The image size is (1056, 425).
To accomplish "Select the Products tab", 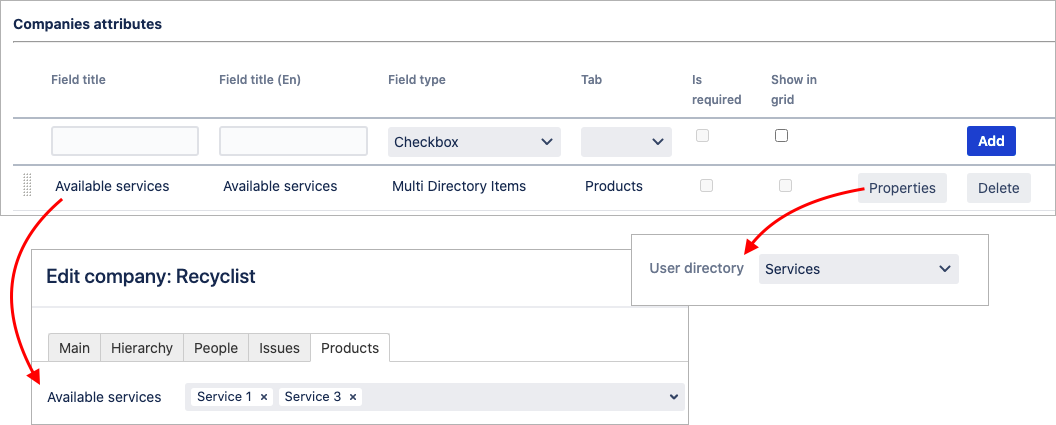I will coord(350,348).
